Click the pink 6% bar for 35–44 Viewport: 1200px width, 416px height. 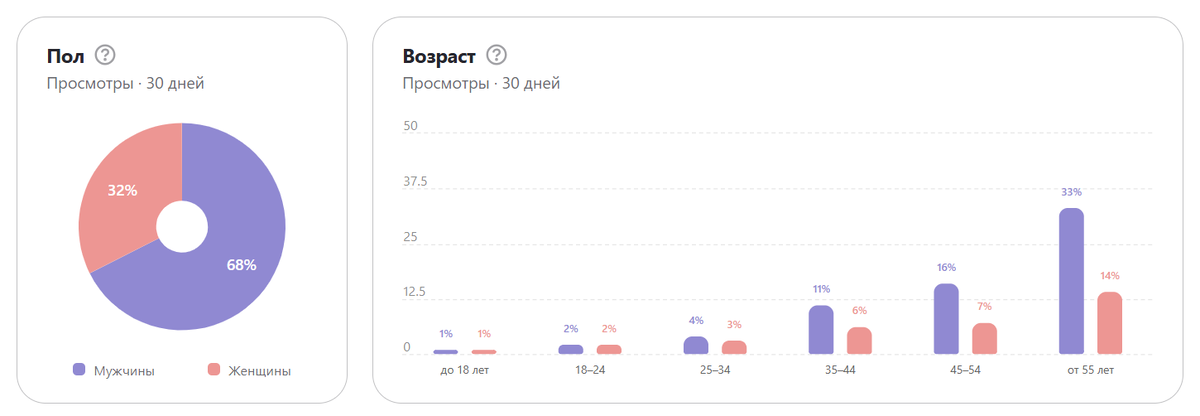[860, 340]
